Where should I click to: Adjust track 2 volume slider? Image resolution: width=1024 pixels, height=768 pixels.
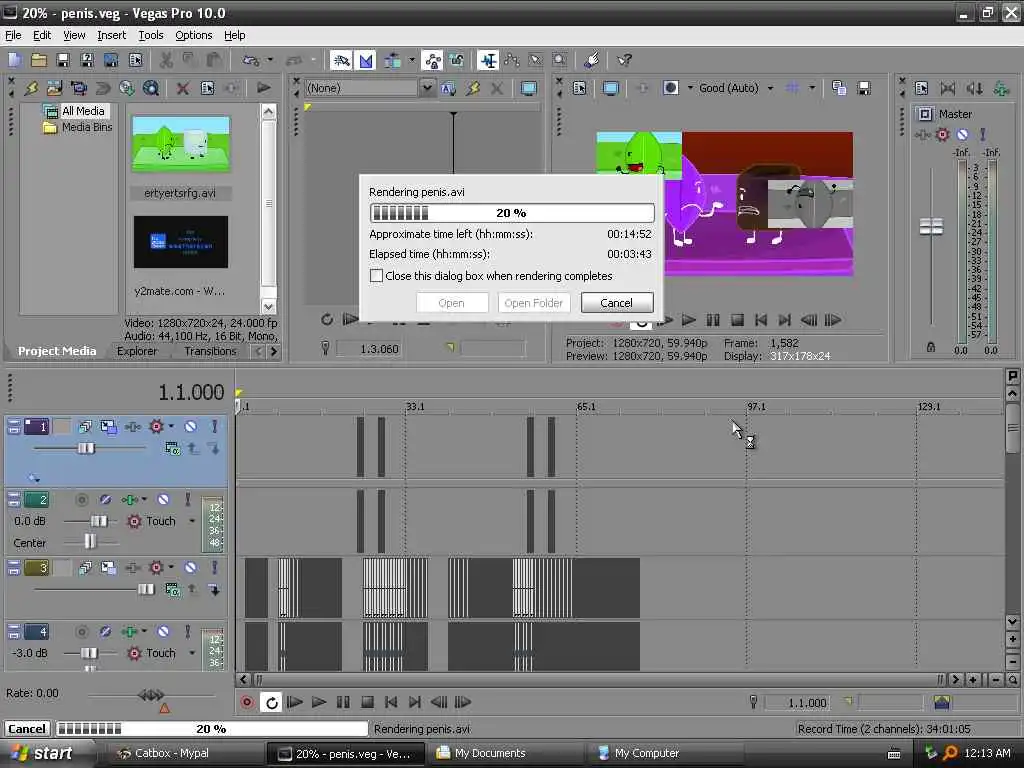click(99, 521)
